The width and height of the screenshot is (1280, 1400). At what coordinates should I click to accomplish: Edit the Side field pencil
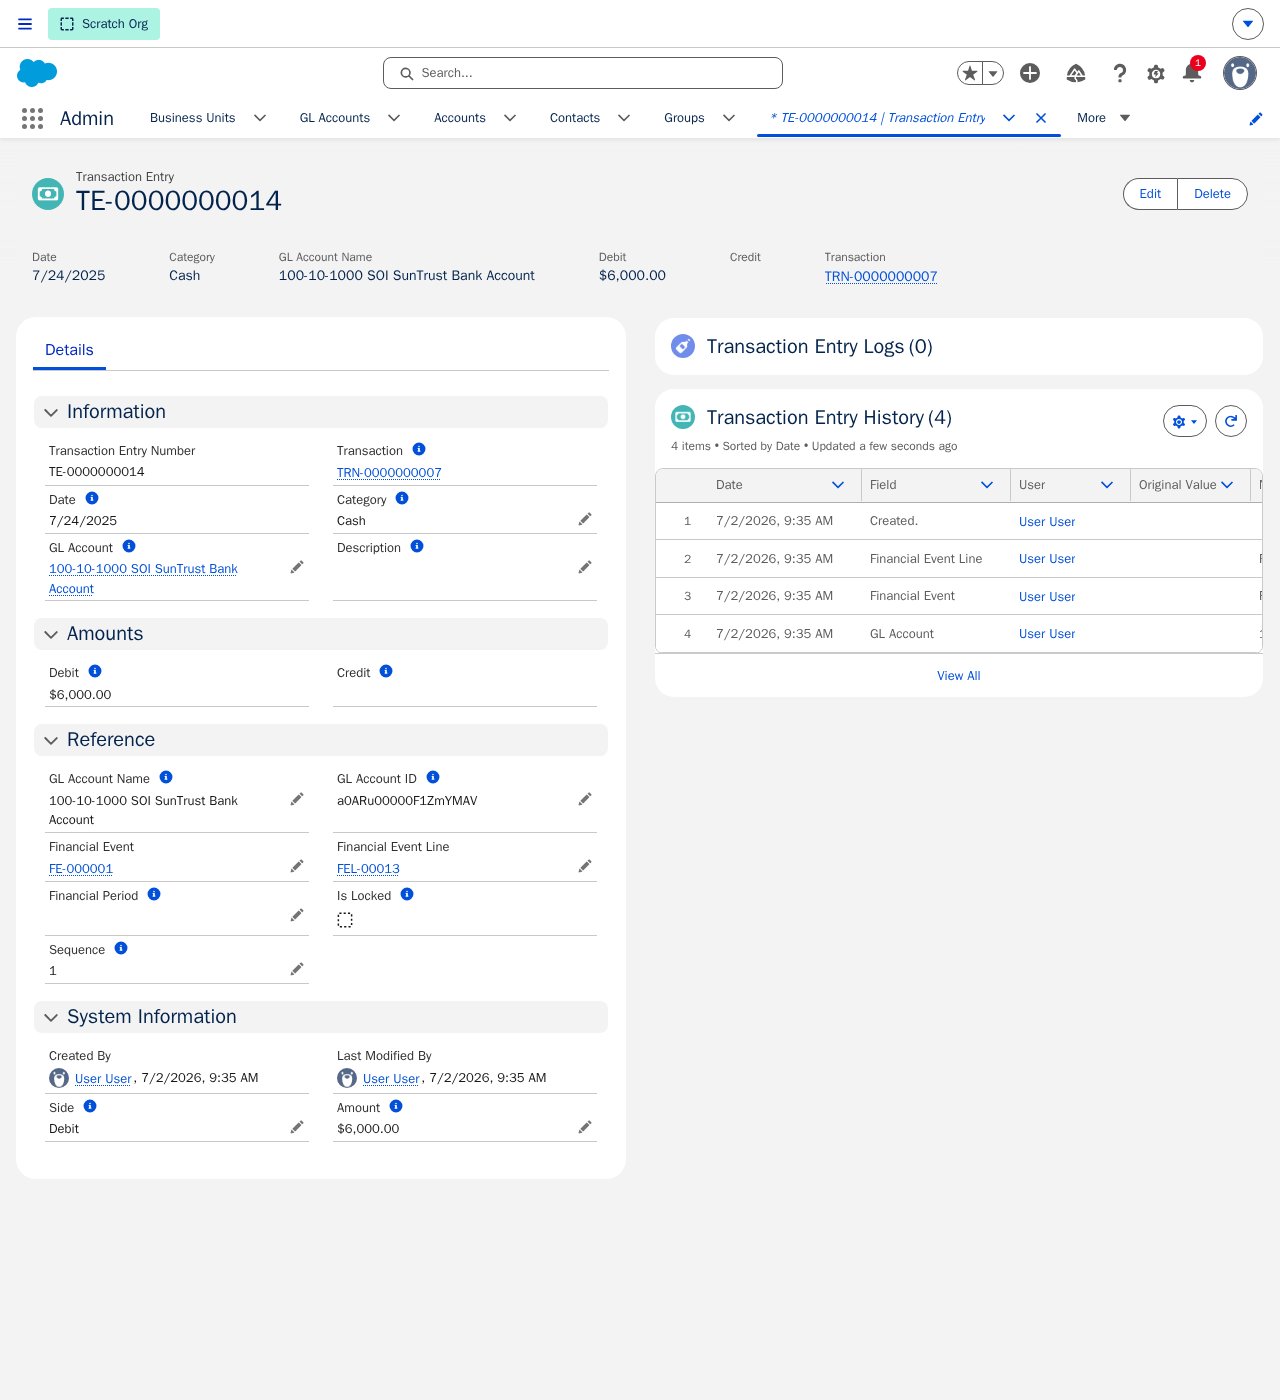pyautogui.click(x=297, y=1127)
